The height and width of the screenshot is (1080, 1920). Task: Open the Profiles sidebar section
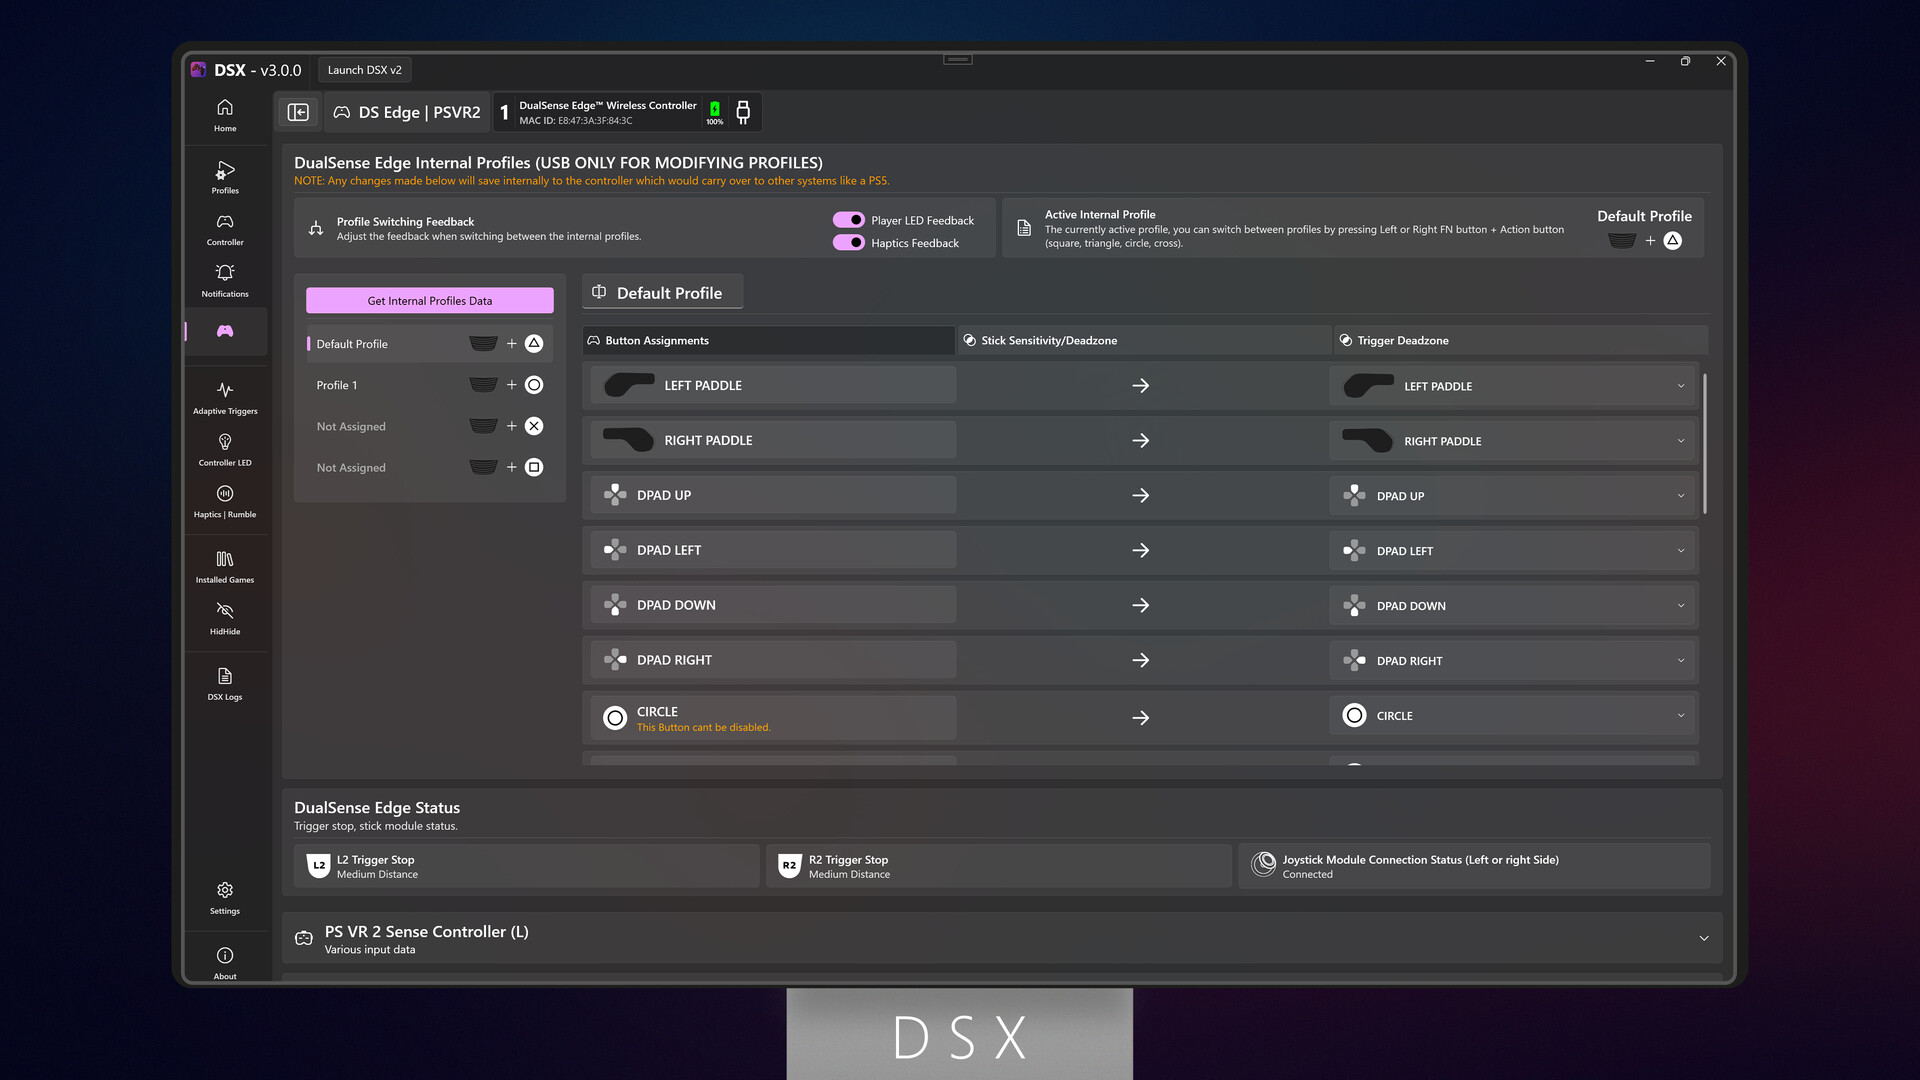pyautogui.click(x=224, y=177)
